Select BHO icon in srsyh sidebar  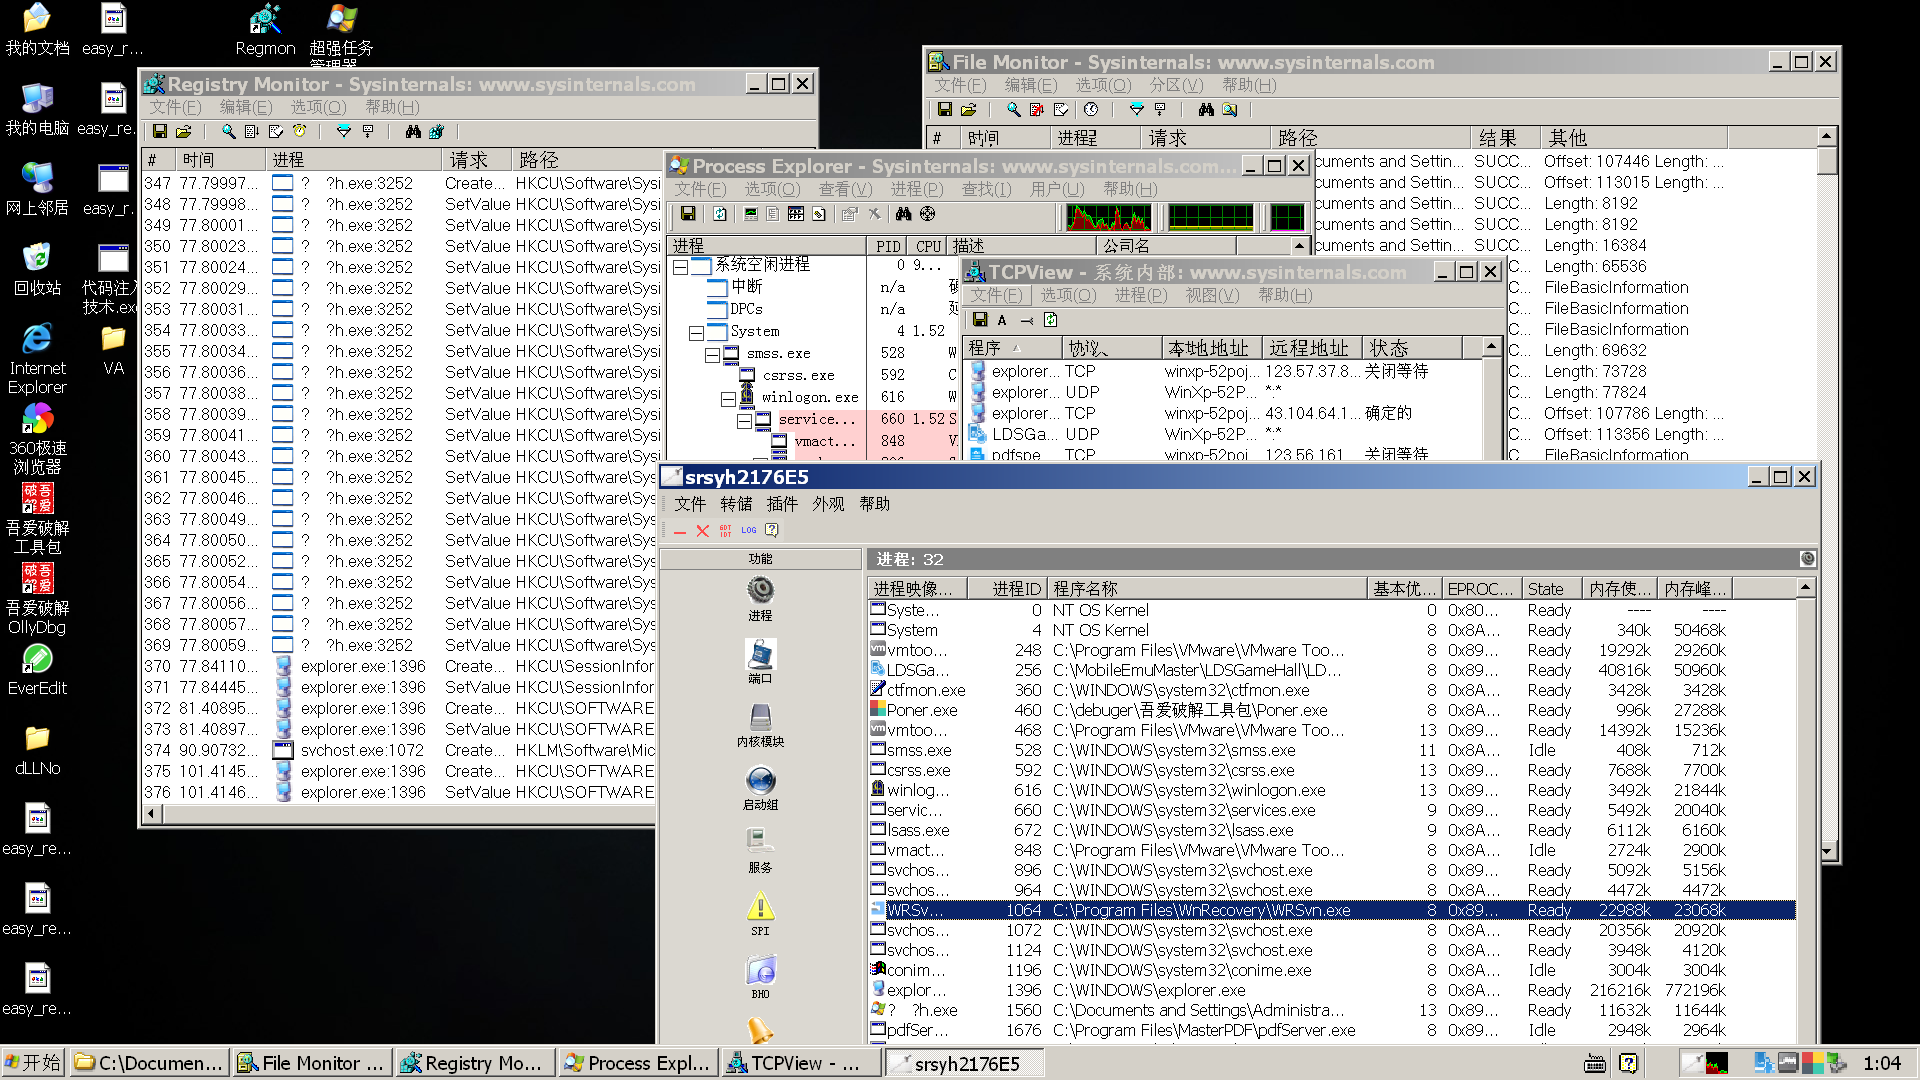click(x=760, y=970)
